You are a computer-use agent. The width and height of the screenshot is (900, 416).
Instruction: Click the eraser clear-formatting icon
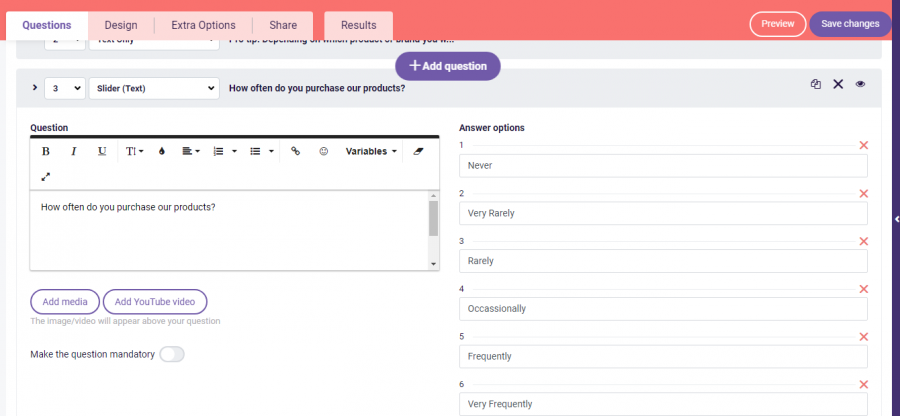pos(418,151)
